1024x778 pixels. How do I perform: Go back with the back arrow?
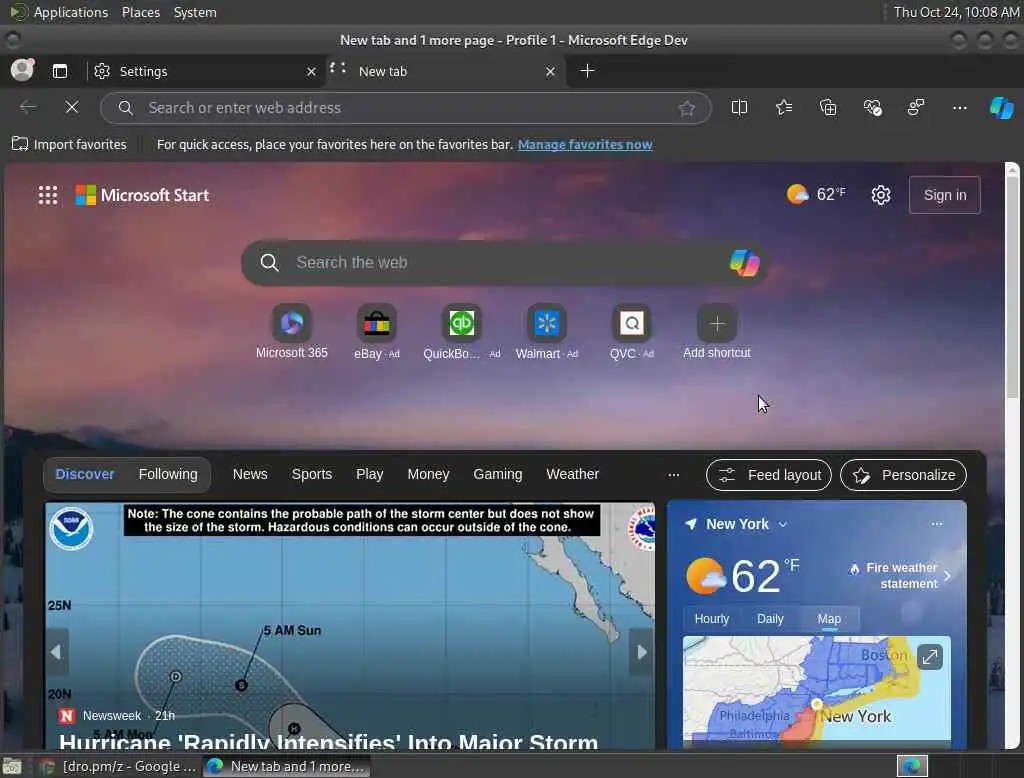click(x=28, y=107)
